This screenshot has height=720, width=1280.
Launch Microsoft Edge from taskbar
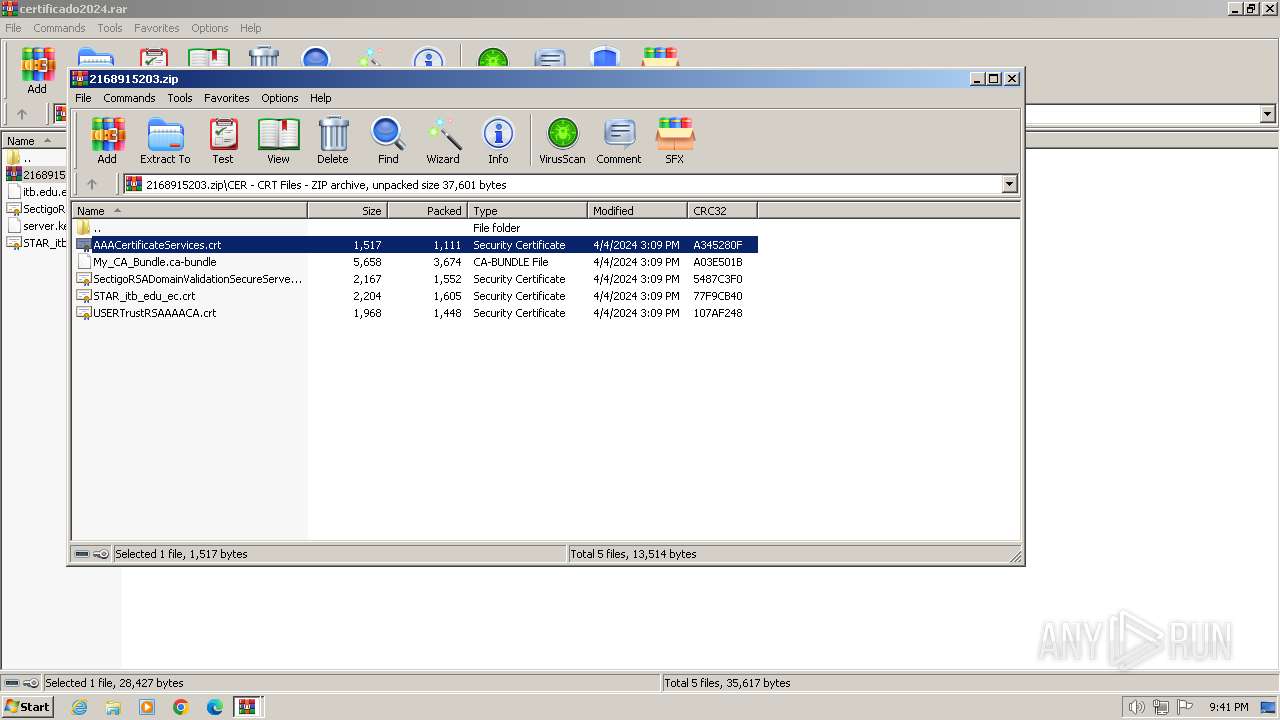(x=215, y=707)
